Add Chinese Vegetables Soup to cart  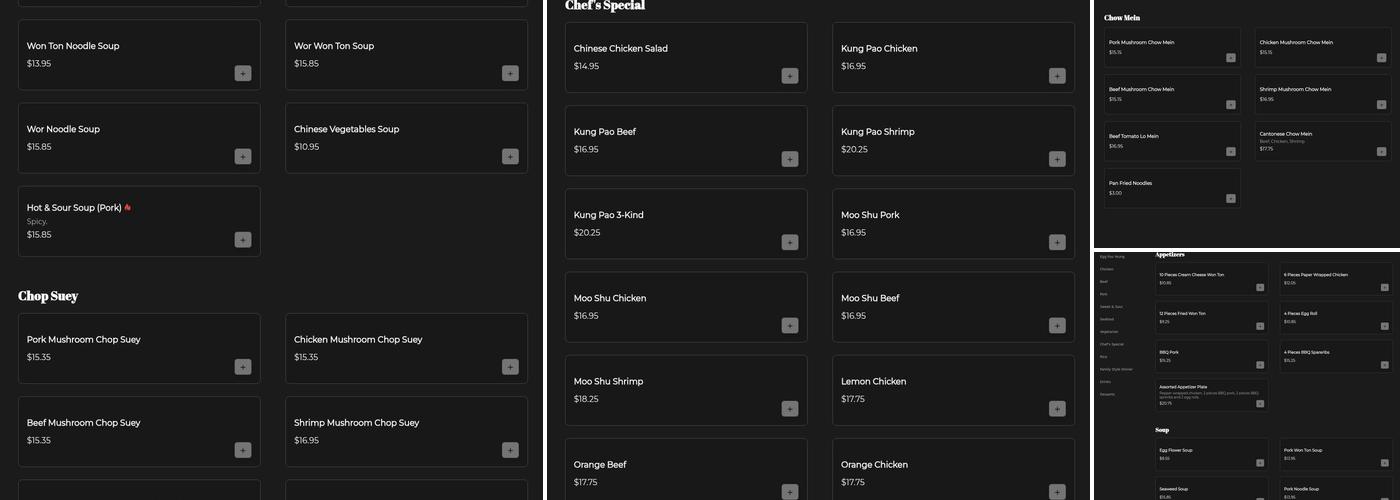pos(510,156)
